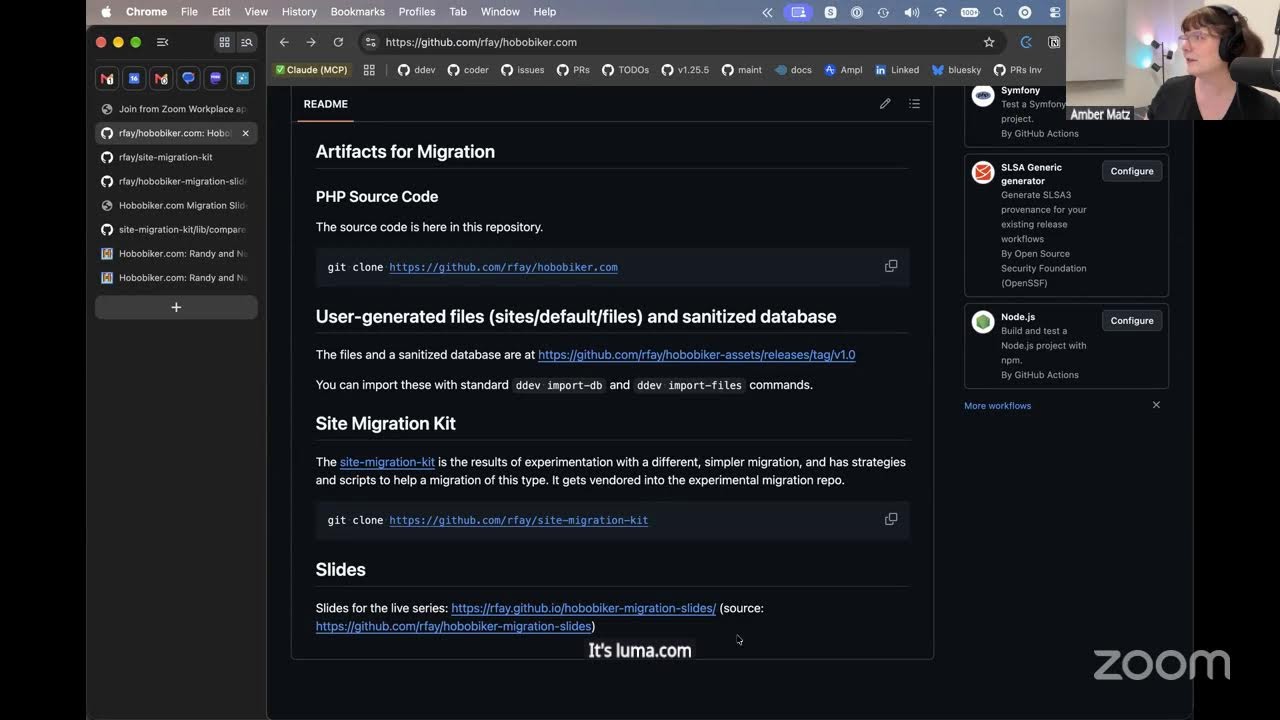Reload the current page
Screen dimensions: 1280x720
pos(338,42)
